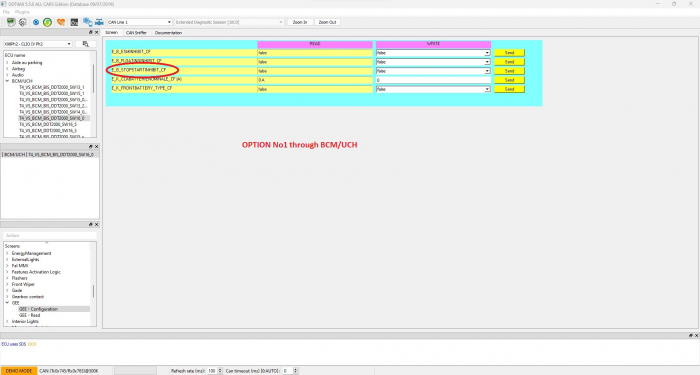Expand the Audio node
The width and height of the screenshot is (700, 375).
(7, 75)
